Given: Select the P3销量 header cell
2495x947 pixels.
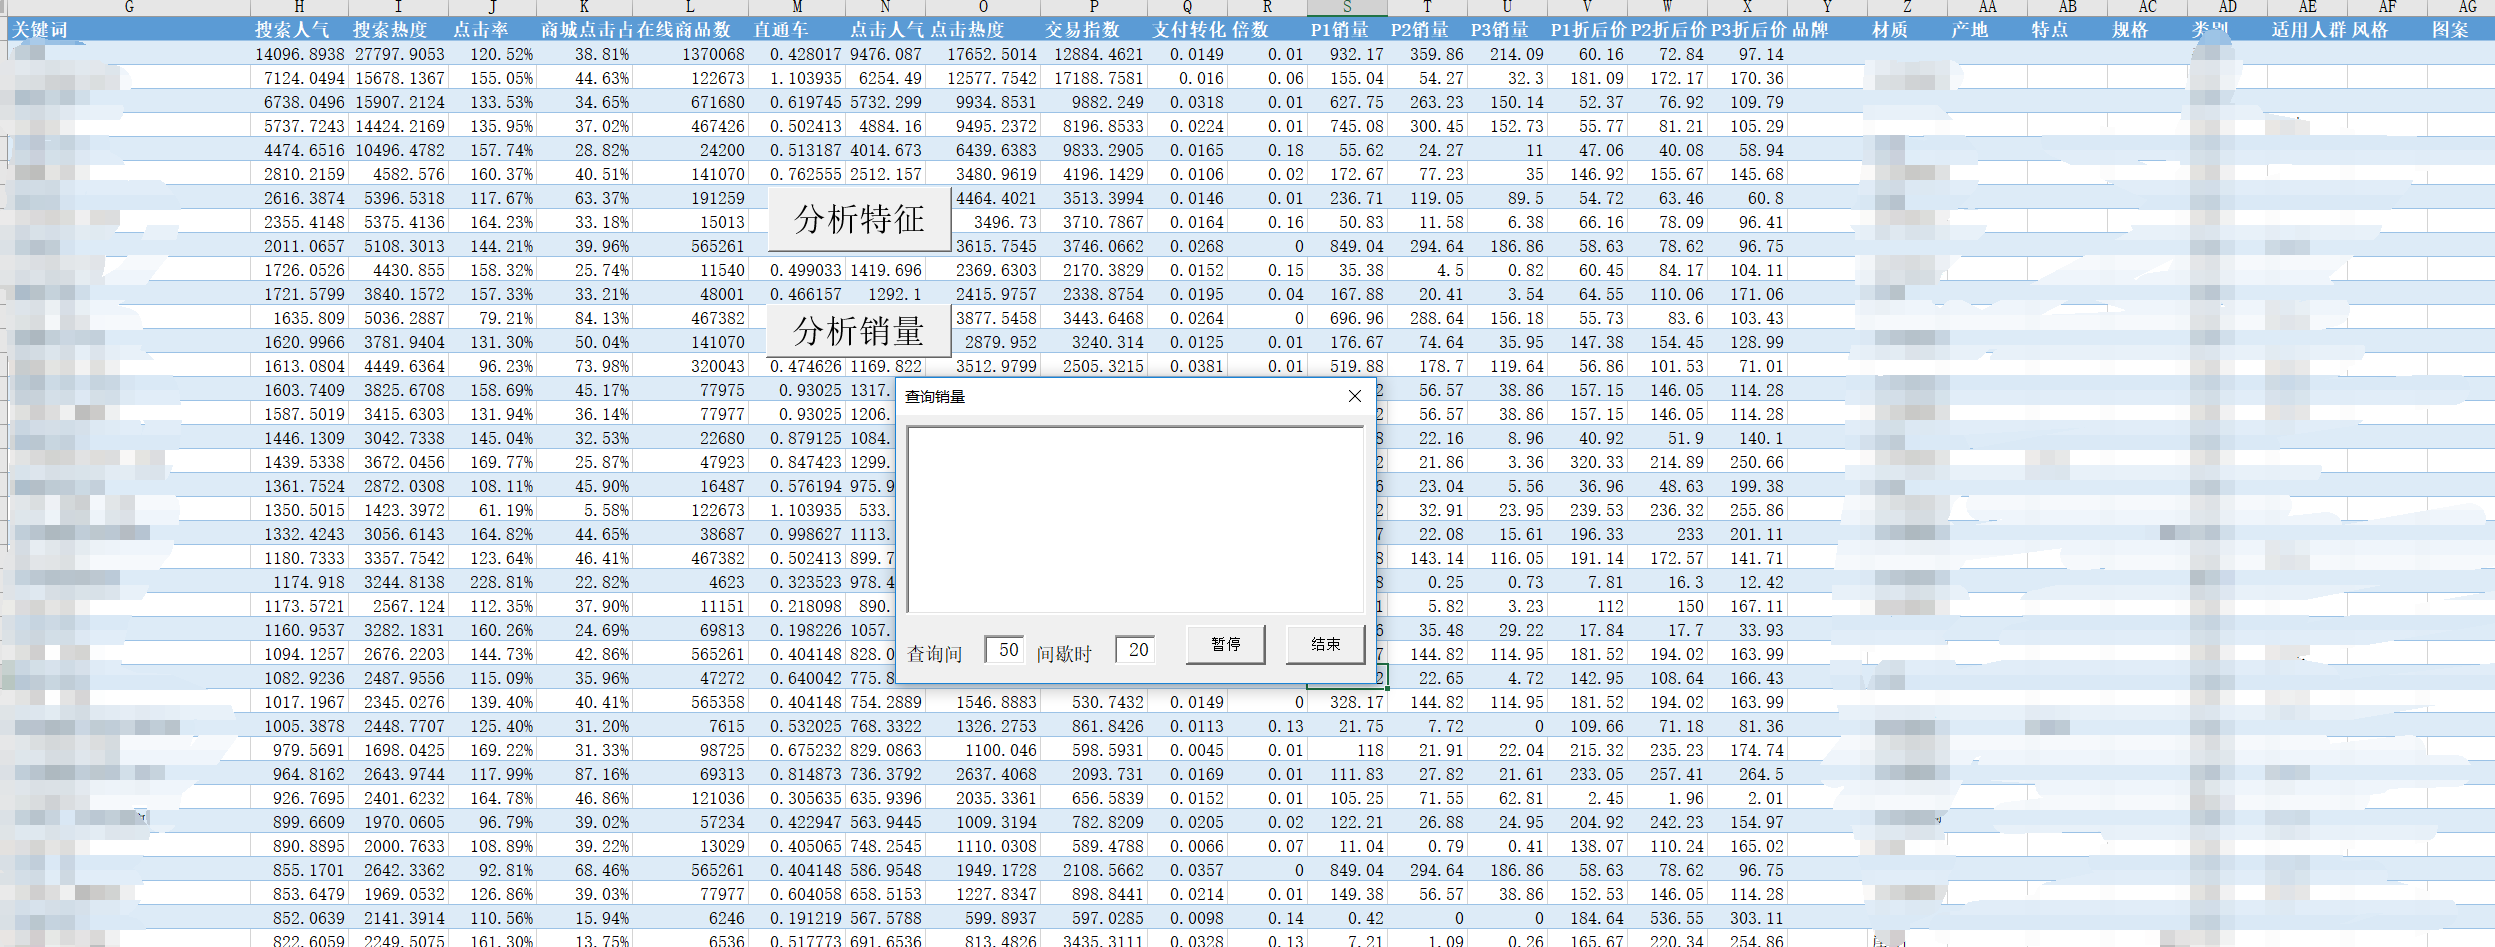Looking at the screenshot, I should click(x=1507, y=30).
